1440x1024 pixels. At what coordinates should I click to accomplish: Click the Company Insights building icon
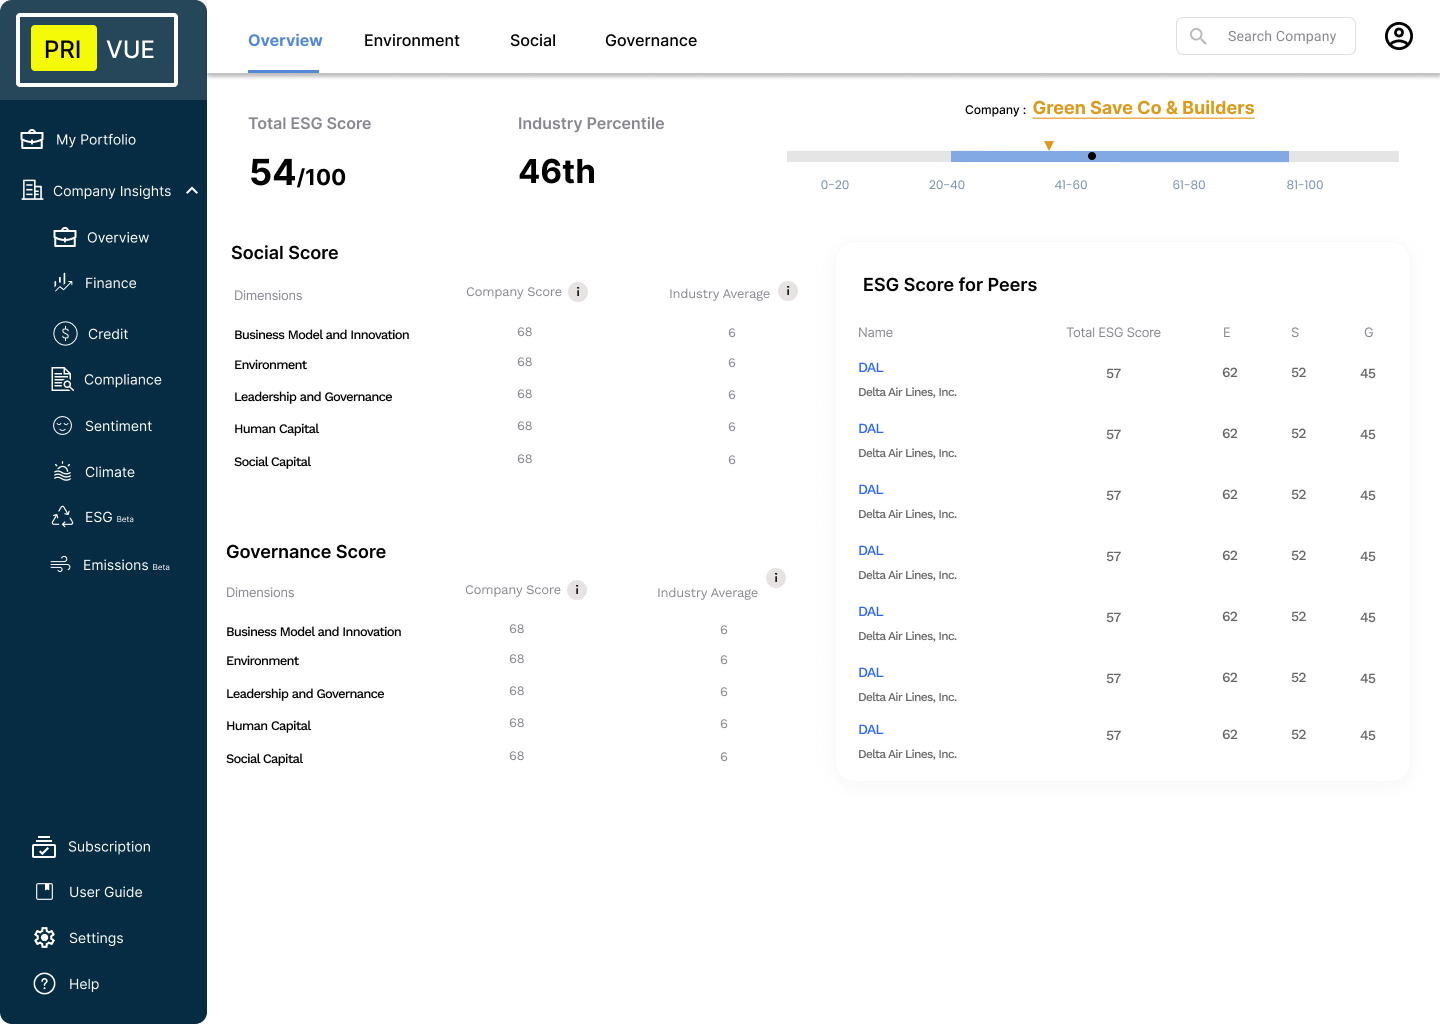[x=32, y=190]
